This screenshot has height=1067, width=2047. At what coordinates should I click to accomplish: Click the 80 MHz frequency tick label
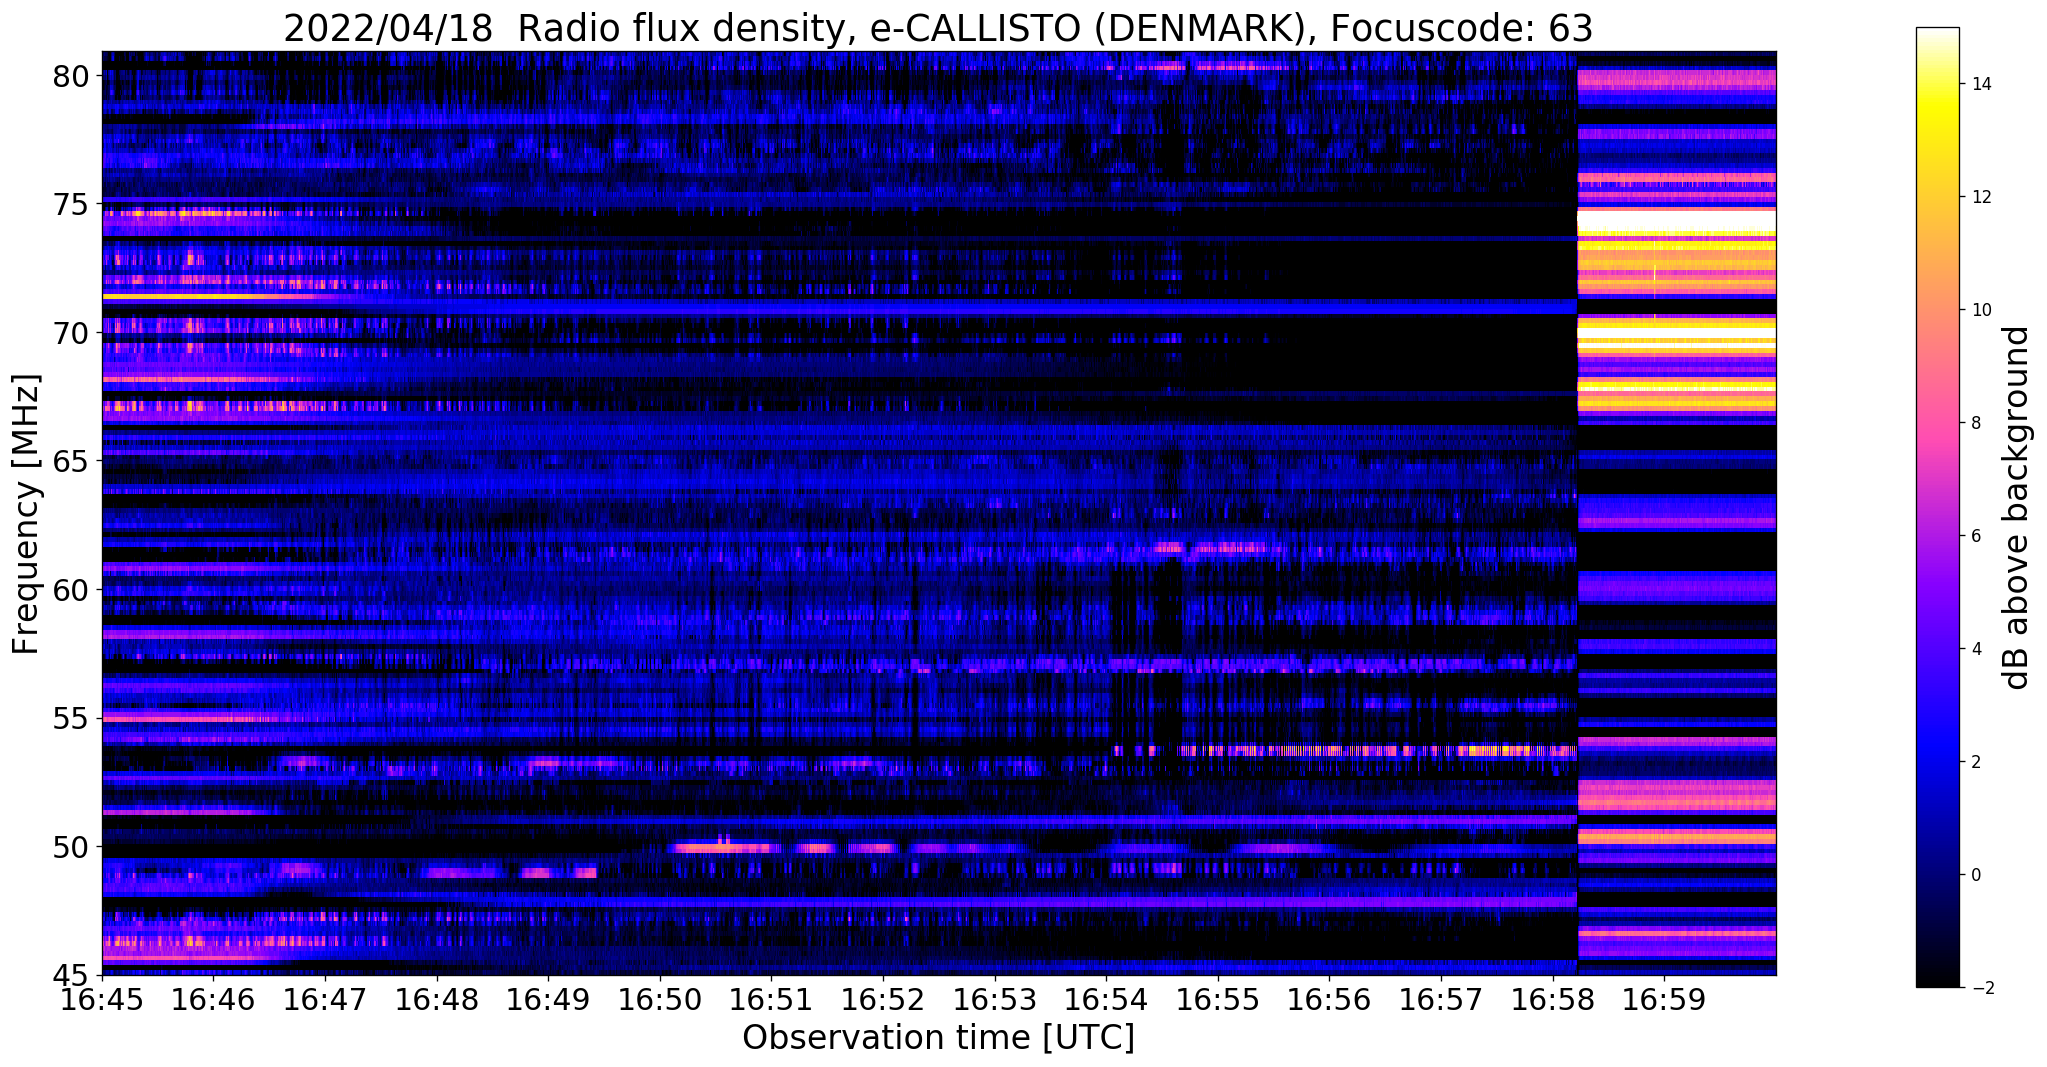(70, 76)
